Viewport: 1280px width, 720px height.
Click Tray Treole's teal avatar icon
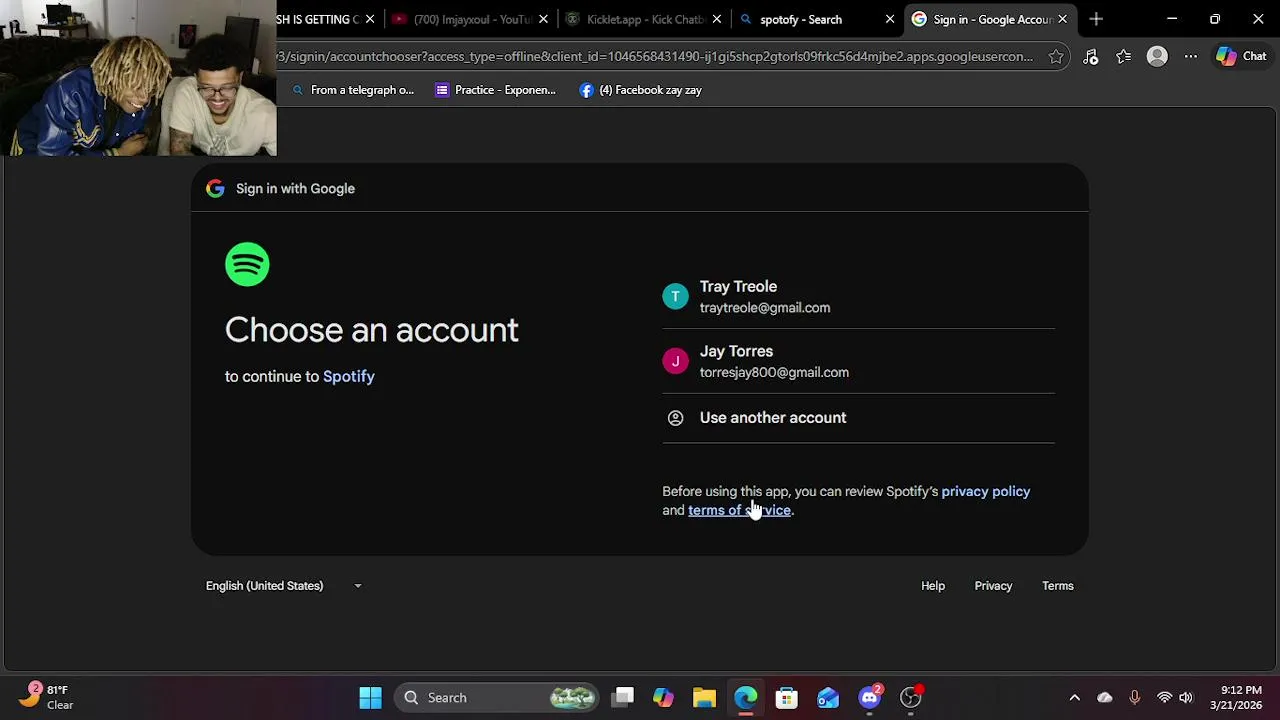click(675, 296)
